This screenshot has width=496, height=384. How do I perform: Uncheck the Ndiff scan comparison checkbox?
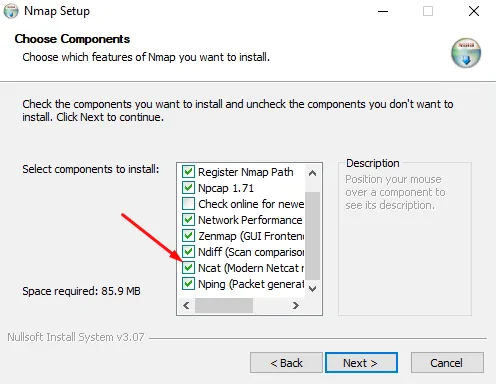188,252
